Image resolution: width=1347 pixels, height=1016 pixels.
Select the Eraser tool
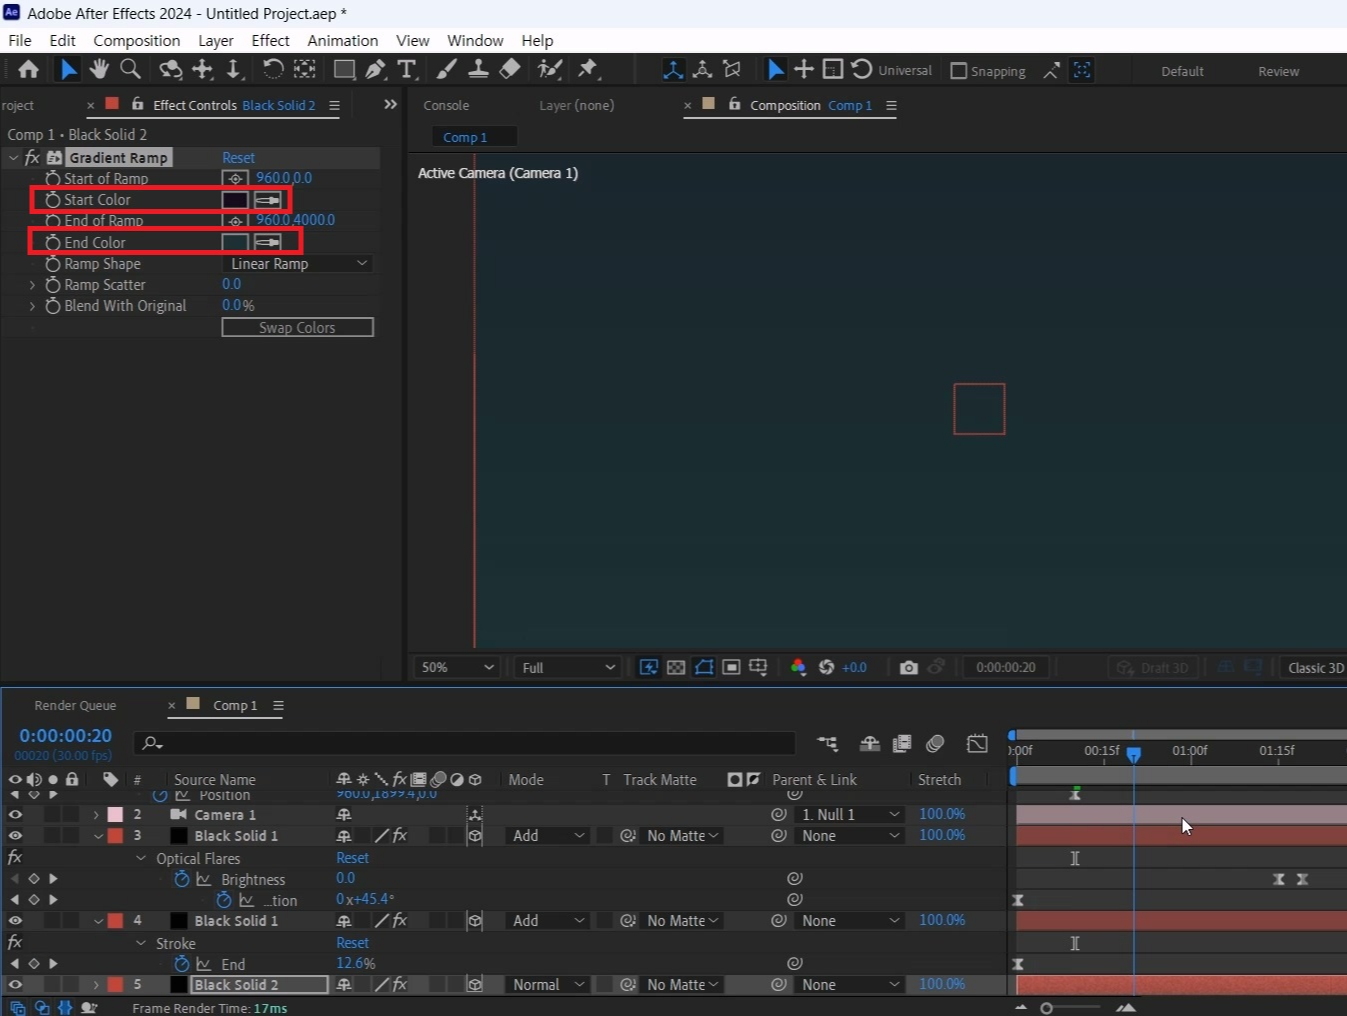click(x=510, y=69)
